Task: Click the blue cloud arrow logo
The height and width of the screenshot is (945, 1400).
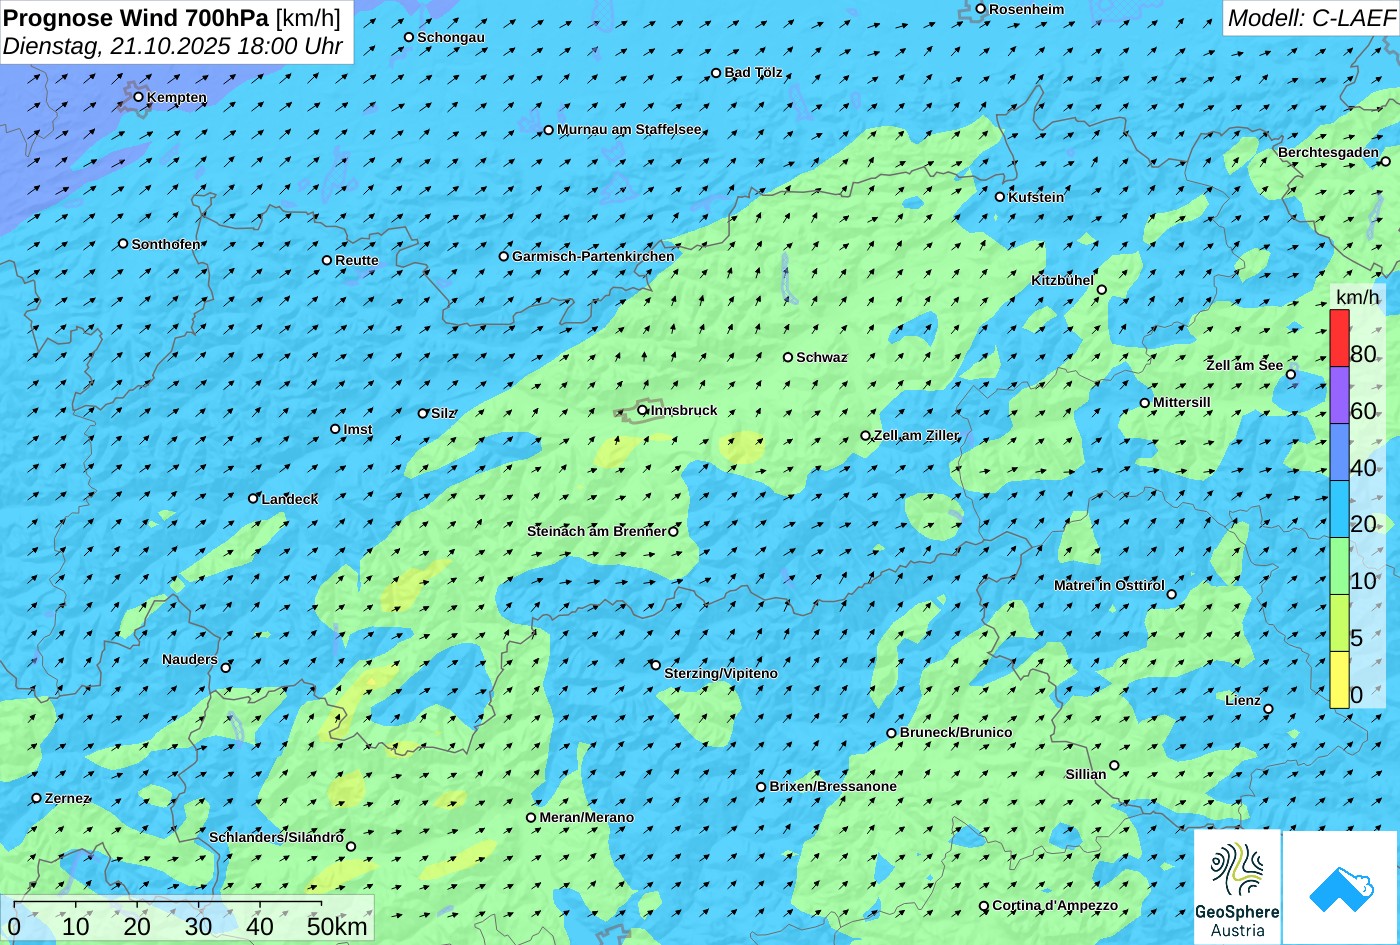Action: tap(1340, 887)
